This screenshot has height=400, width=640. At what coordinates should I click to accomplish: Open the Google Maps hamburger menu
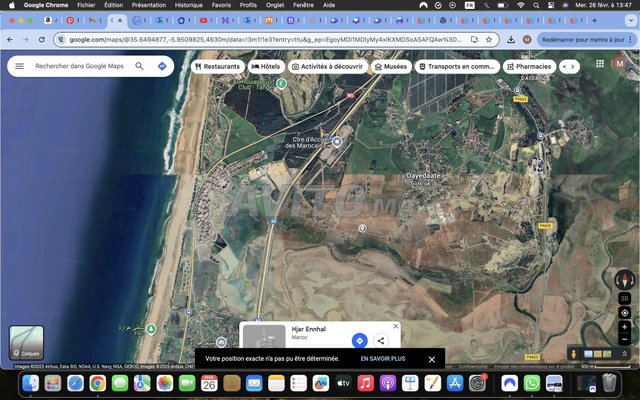click(x=18, y=66)
